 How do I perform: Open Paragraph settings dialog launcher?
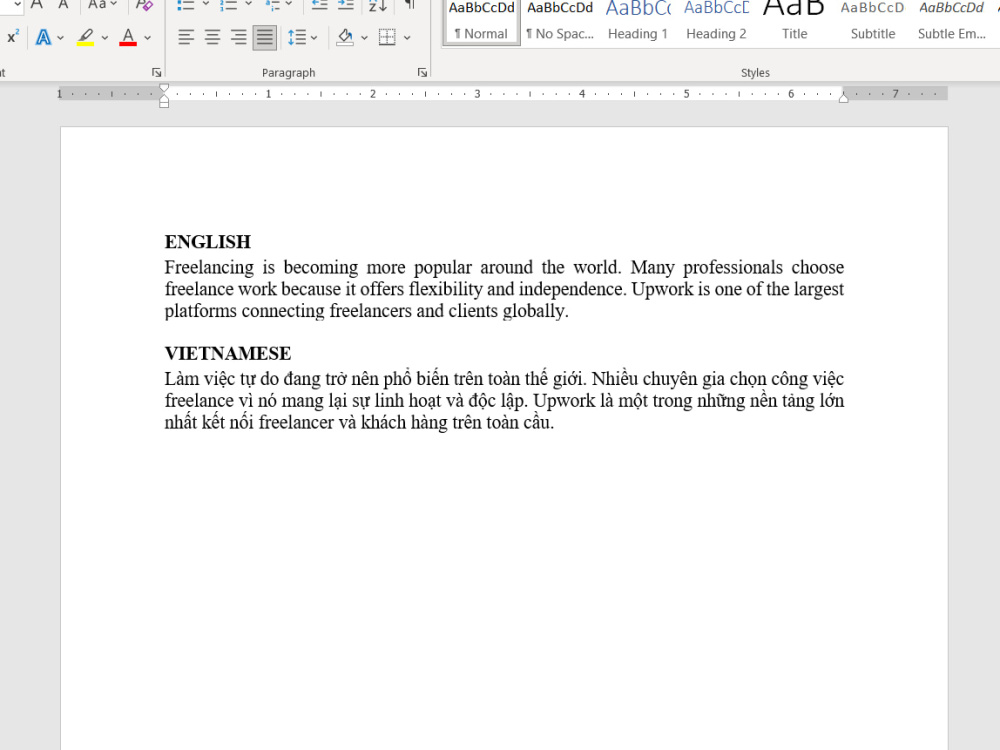tap(422, 73)
